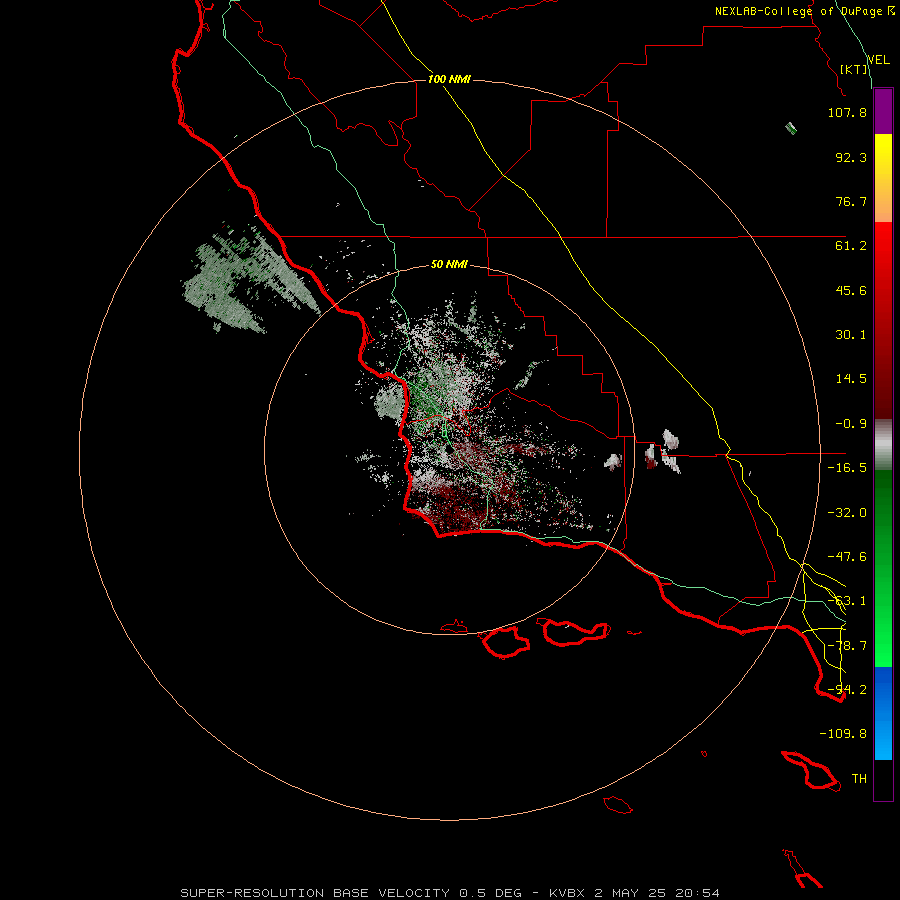900x900 pixels.
Task: Pick the blue segment of velocity color bar
Action: [883, 713]
